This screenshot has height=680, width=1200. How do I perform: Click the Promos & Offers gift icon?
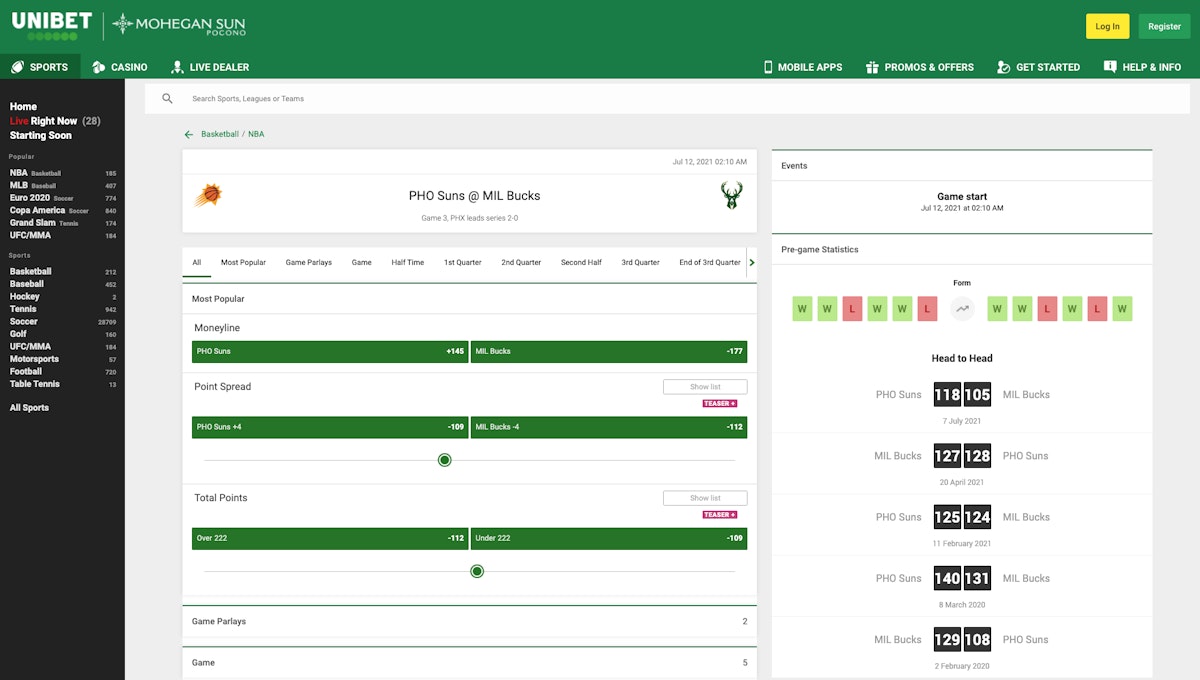(x=875, y=67)
